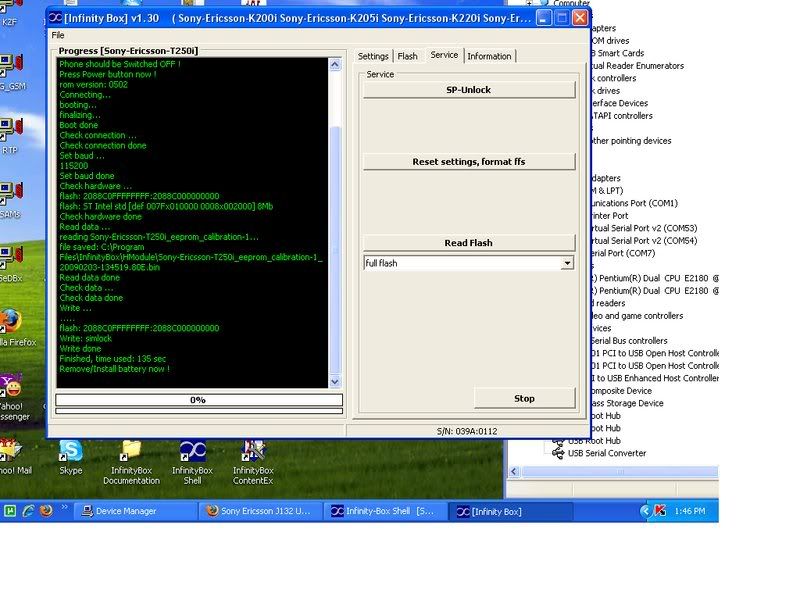800x600 pixels.
Task: Click log line "Boot done"
Action: [x=79, y=125]
